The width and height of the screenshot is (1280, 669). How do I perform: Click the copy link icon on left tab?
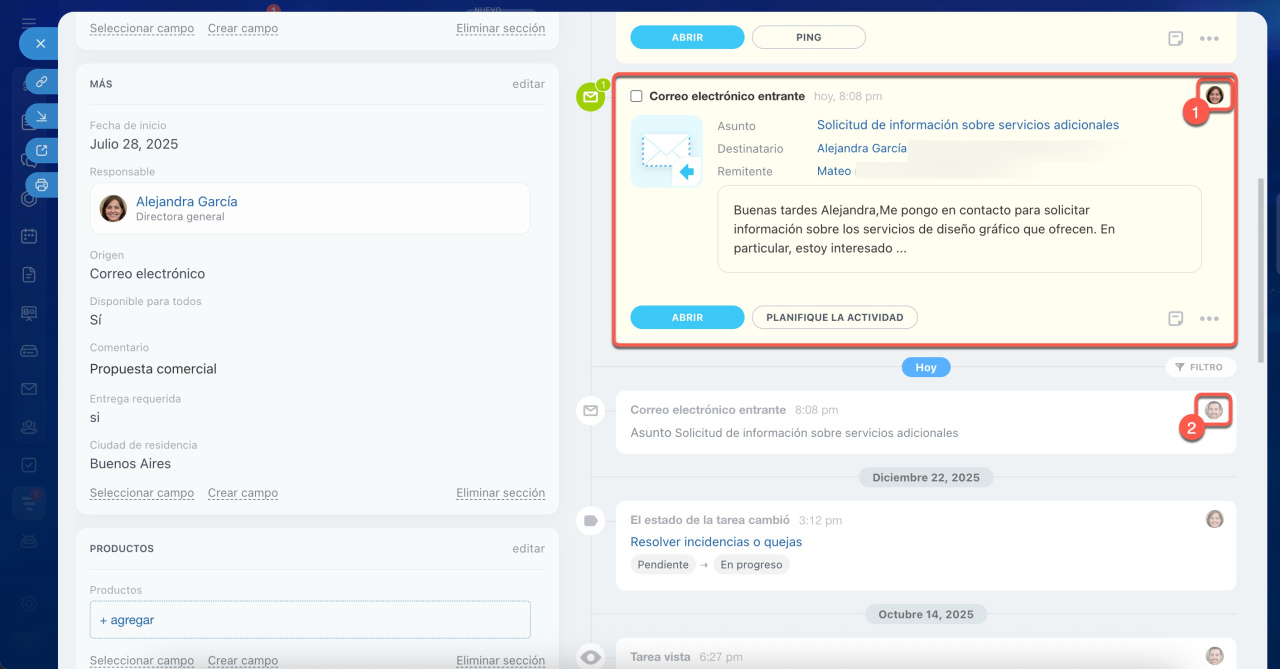(42, 82)
